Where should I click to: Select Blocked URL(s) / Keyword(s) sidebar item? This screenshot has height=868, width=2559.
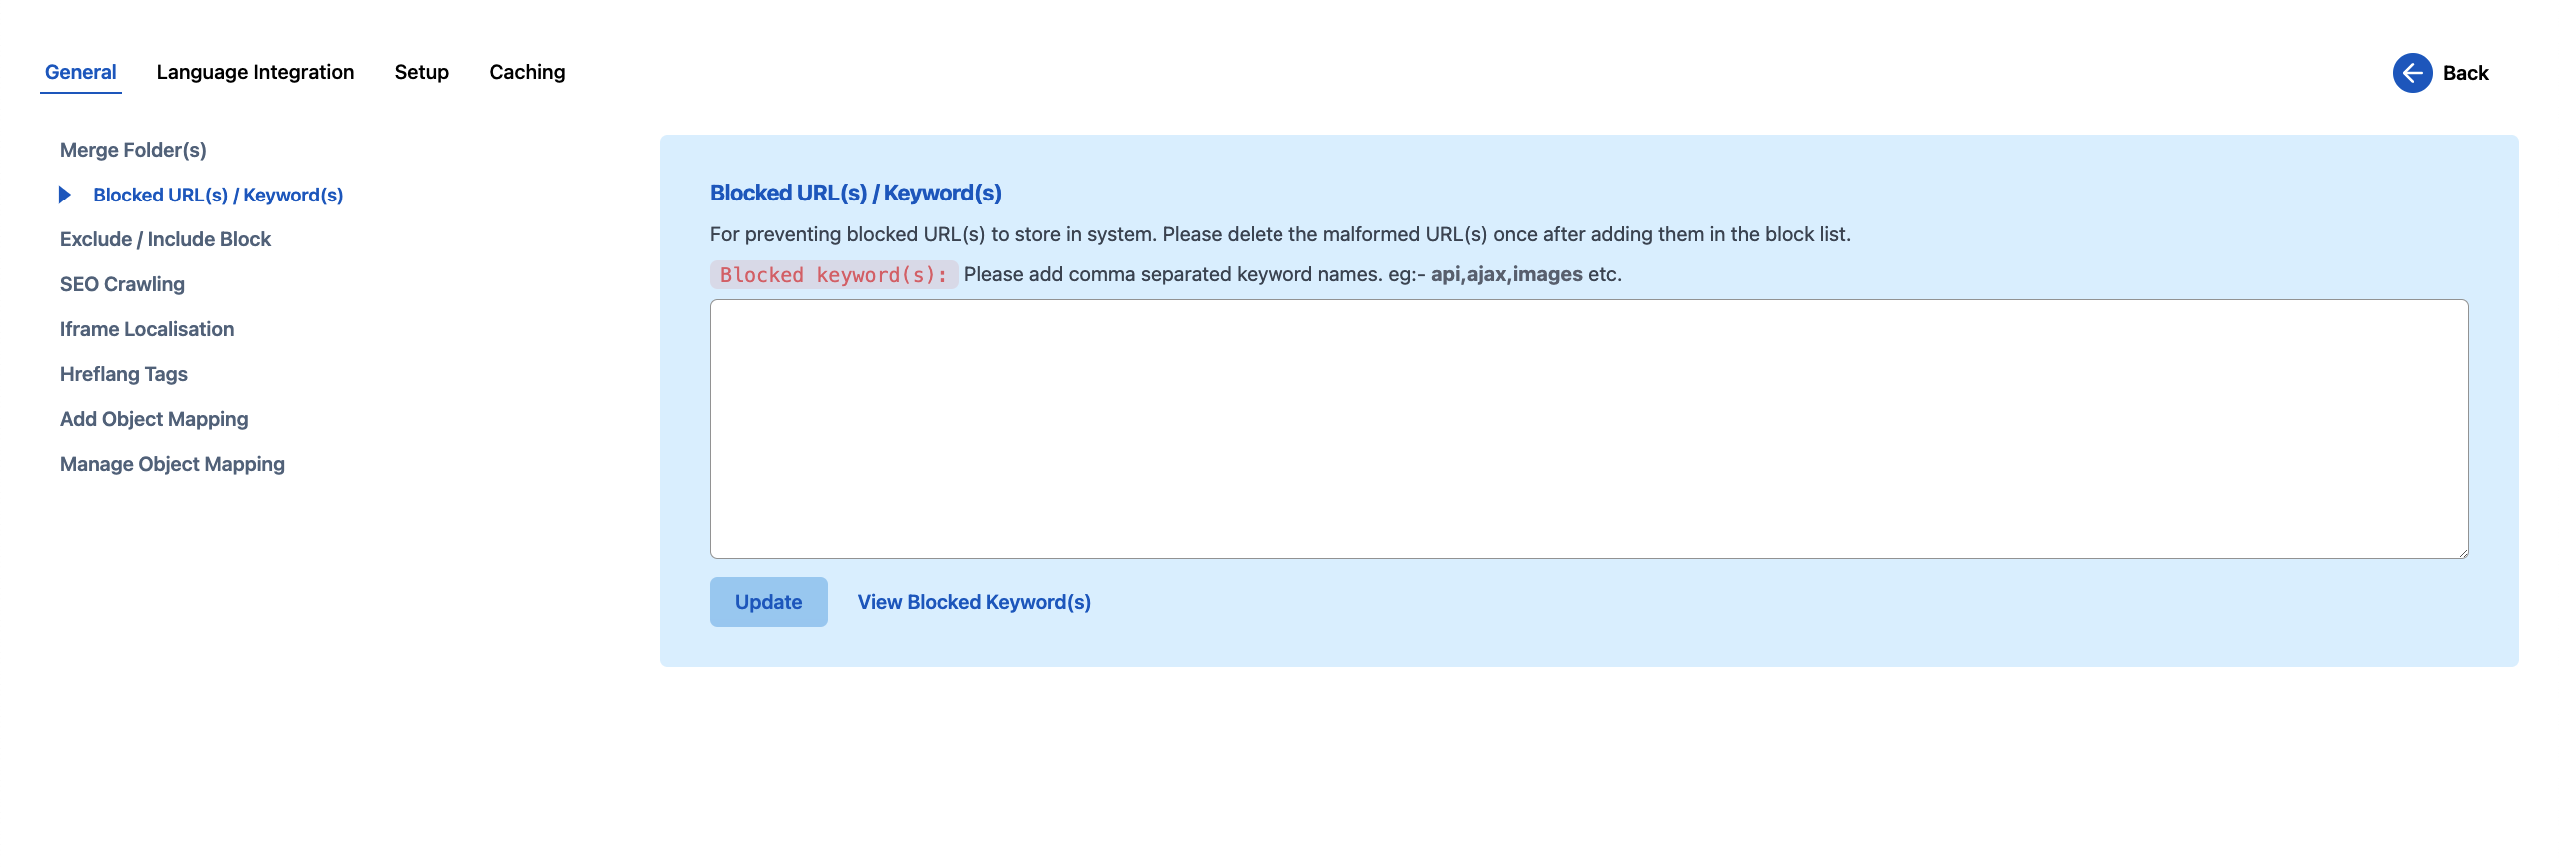(218, 195)
